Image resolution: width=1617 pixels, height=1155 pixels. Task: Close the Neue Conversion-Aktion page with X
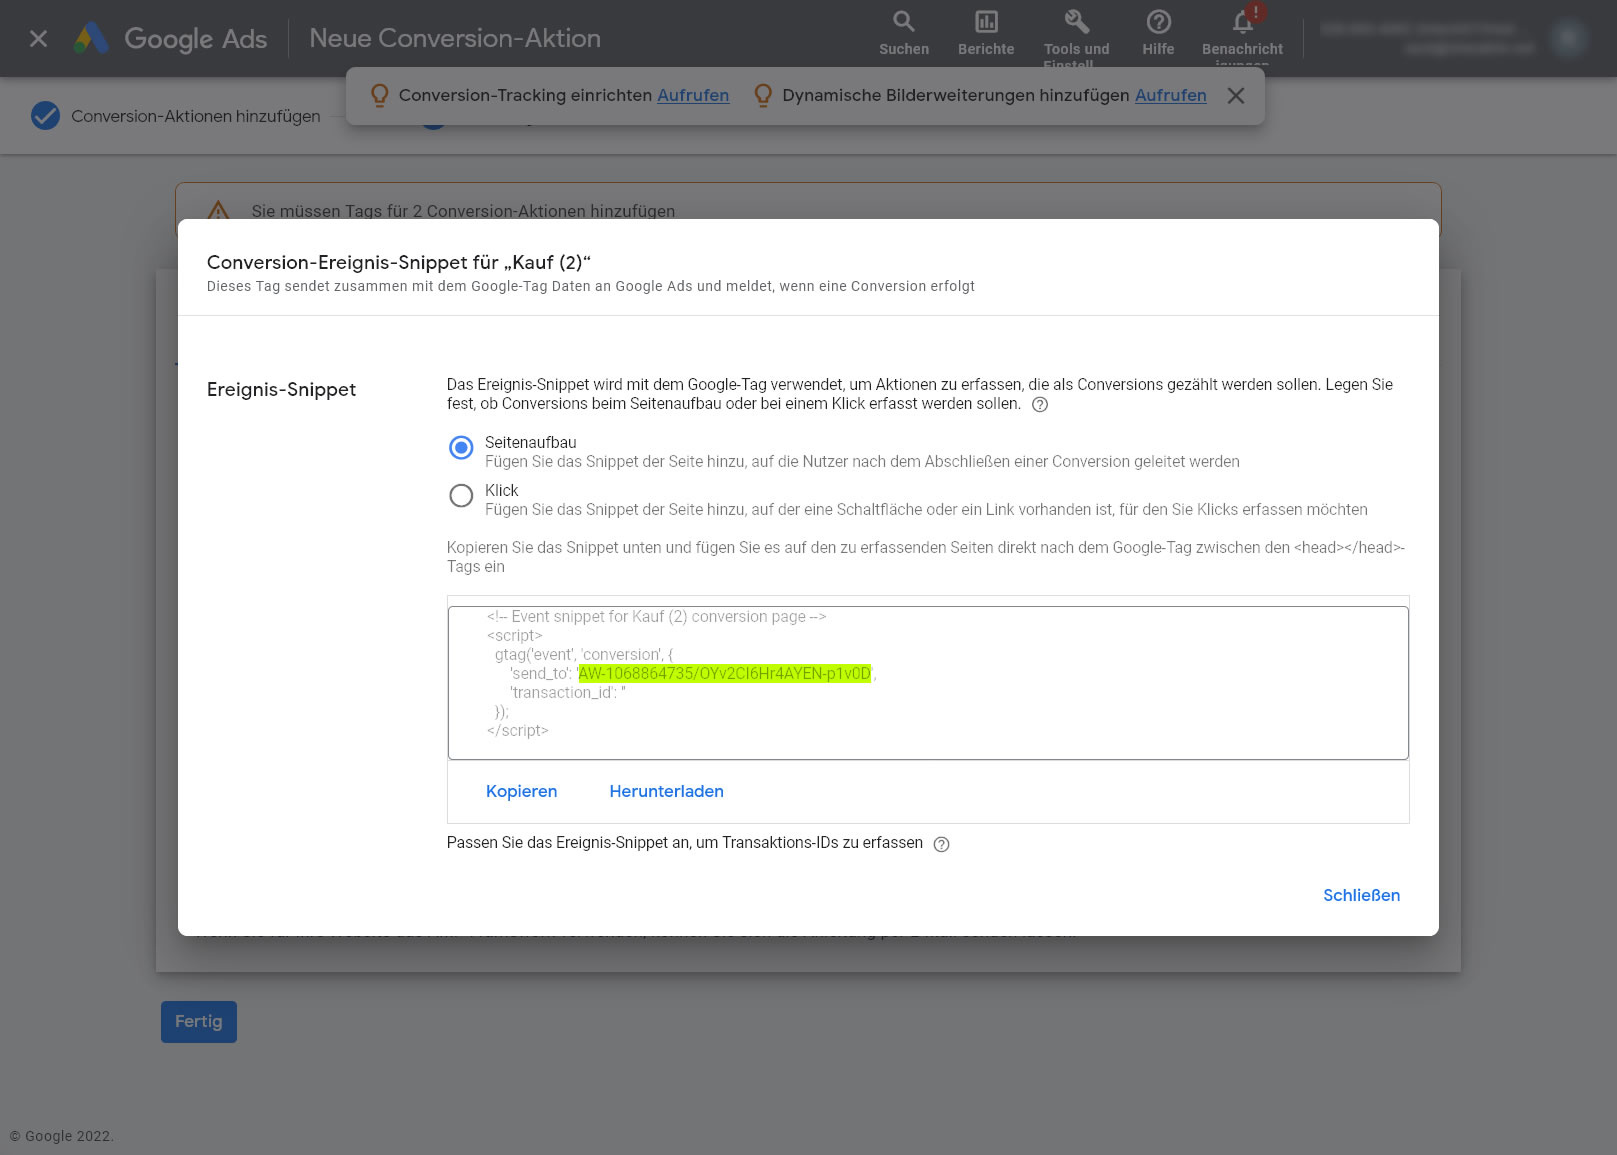coord(38,39)
